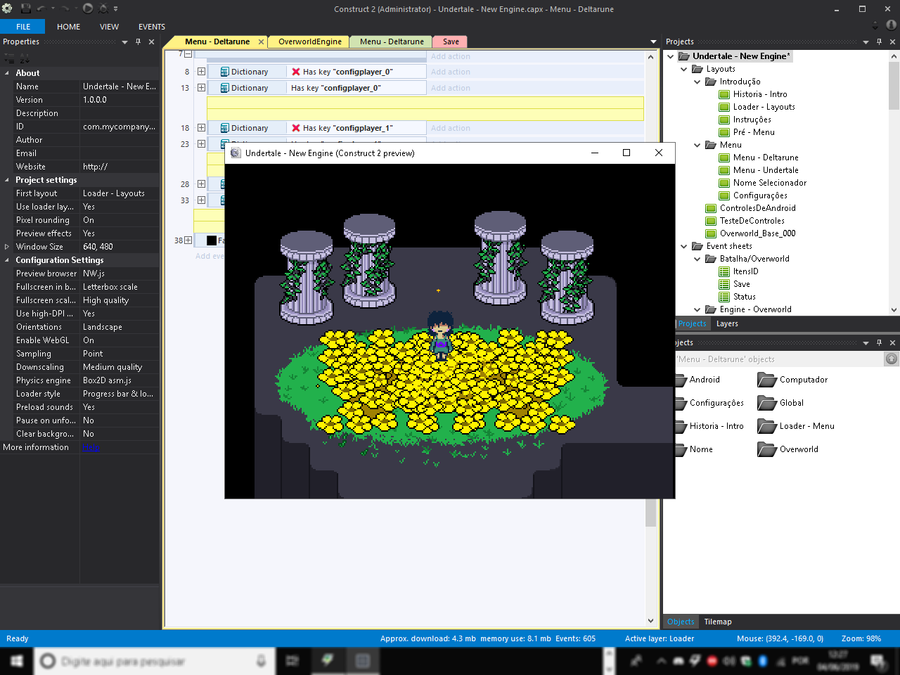Open quick access toolbar customize arrow
Screen dimensions: 900x675
115,9
